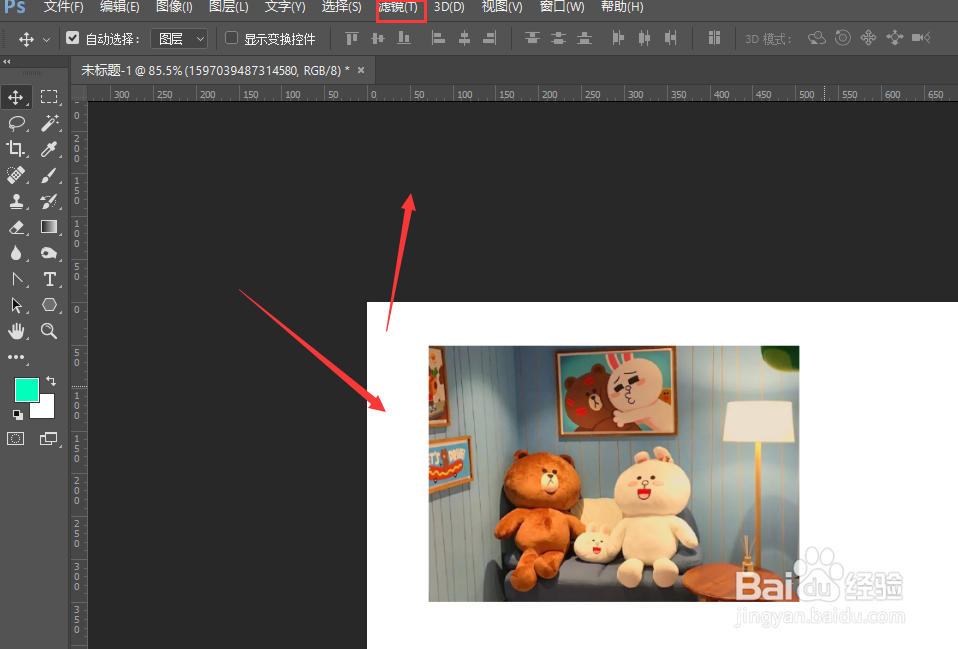Image resolution: width=958 pixels, height=649 pixels.
Task: Align vertical centers button
Action: click(x=378, y=38)
